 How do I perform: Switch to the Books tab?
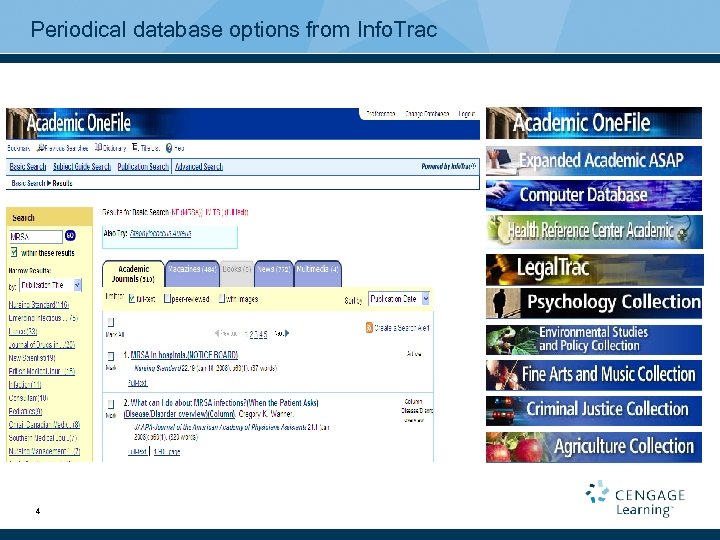pos(237,274)
